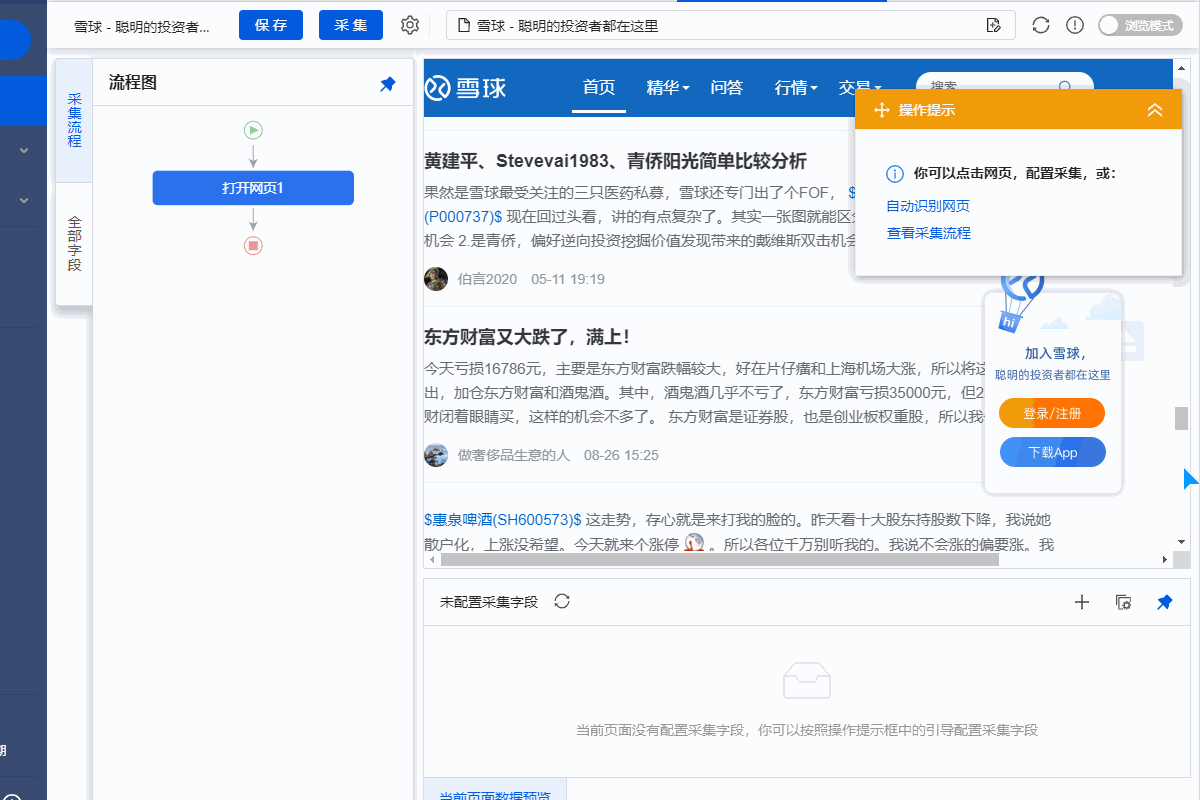Click the blue info icon in 操作提示
Image resolution: width=1200 pixels, height=800 pixels.
click(896, 174)
